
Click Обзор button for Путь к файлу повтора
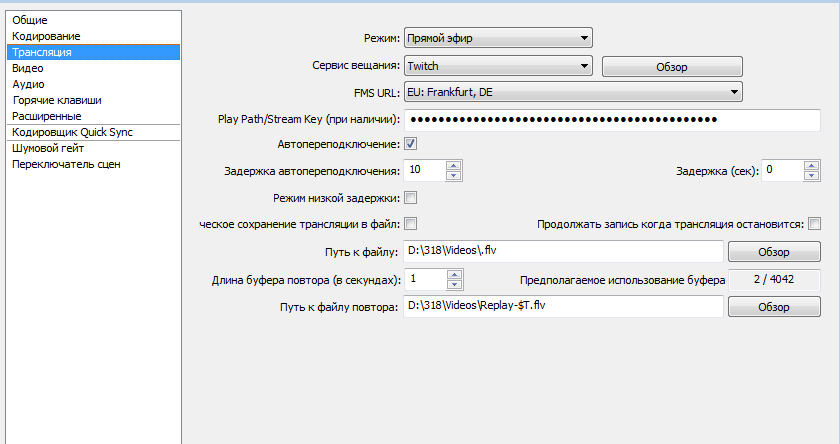point(774,307)
